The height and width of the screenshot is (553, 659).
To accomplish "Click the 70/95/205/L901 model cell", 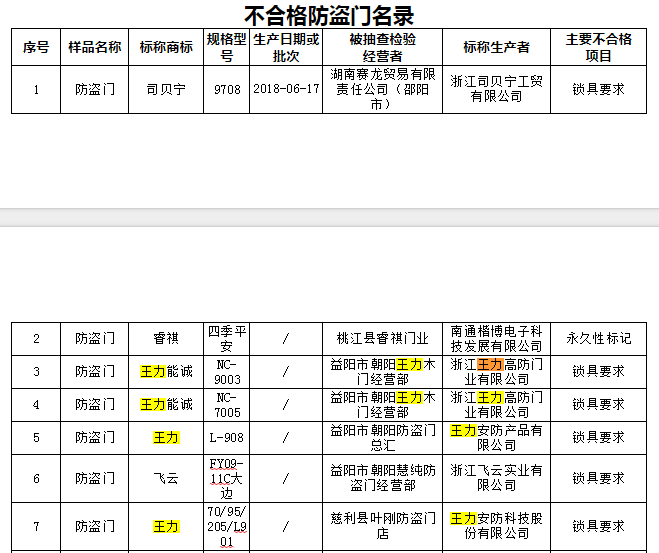I will point(227,527).
